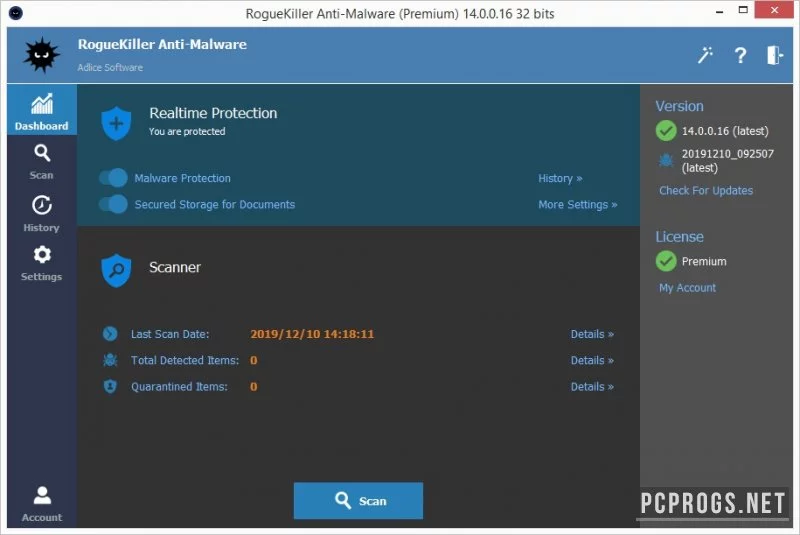800x535 pixels.
Task: Open Details for Last Scan Date
Action: [592, 334]
